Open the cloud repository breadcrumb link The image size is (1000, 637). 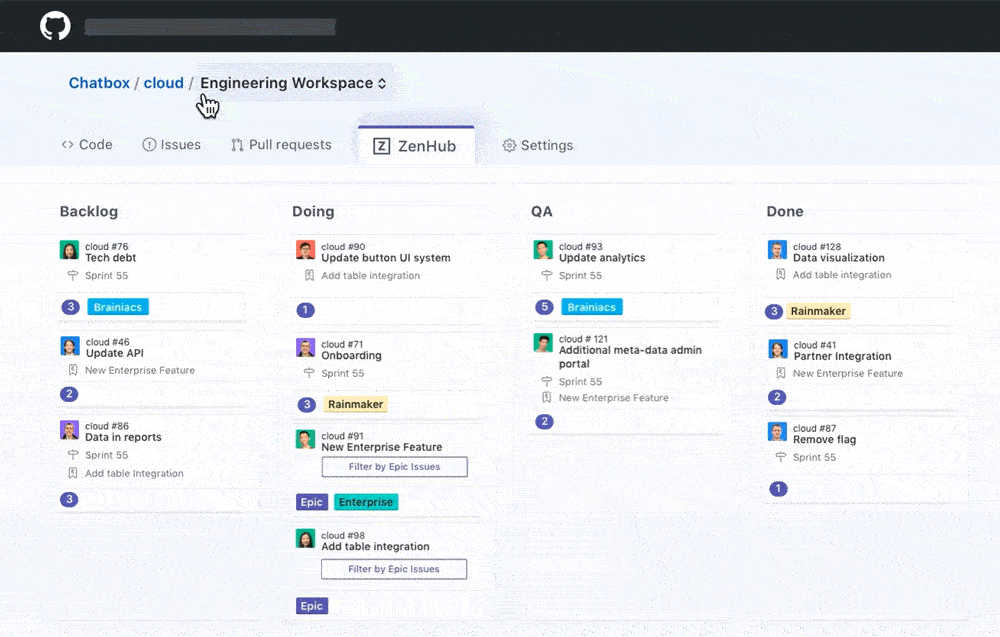pos(163,84)
